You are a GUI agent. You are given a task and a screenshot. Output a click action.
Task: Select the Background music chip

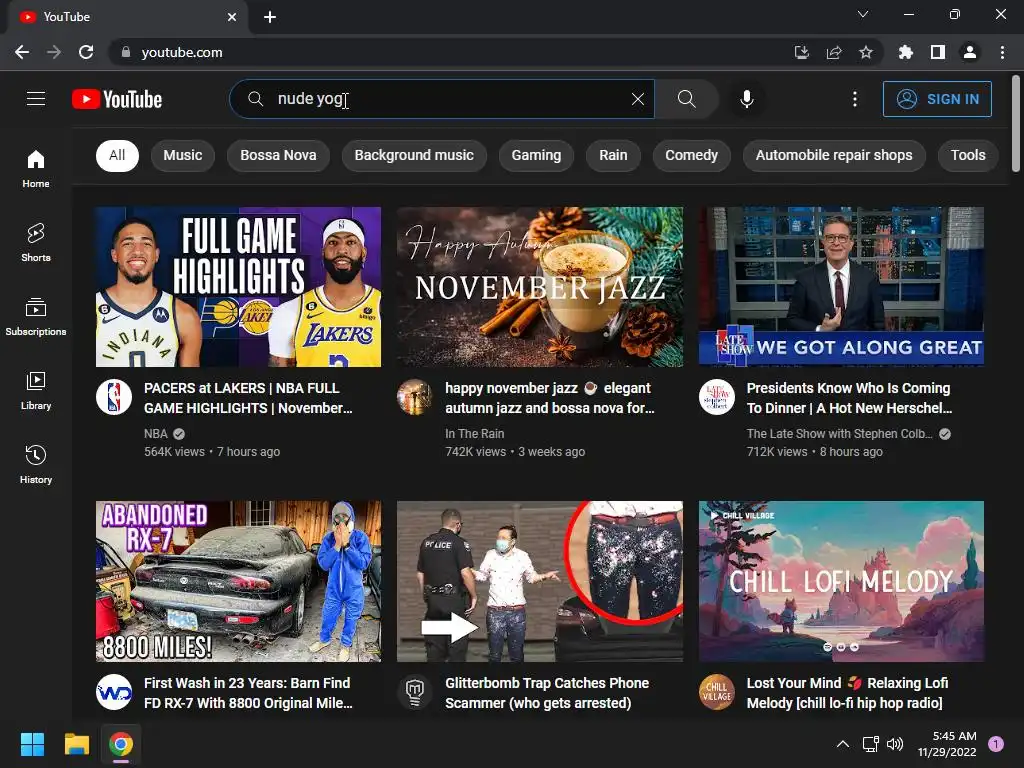tap(414, 155)
